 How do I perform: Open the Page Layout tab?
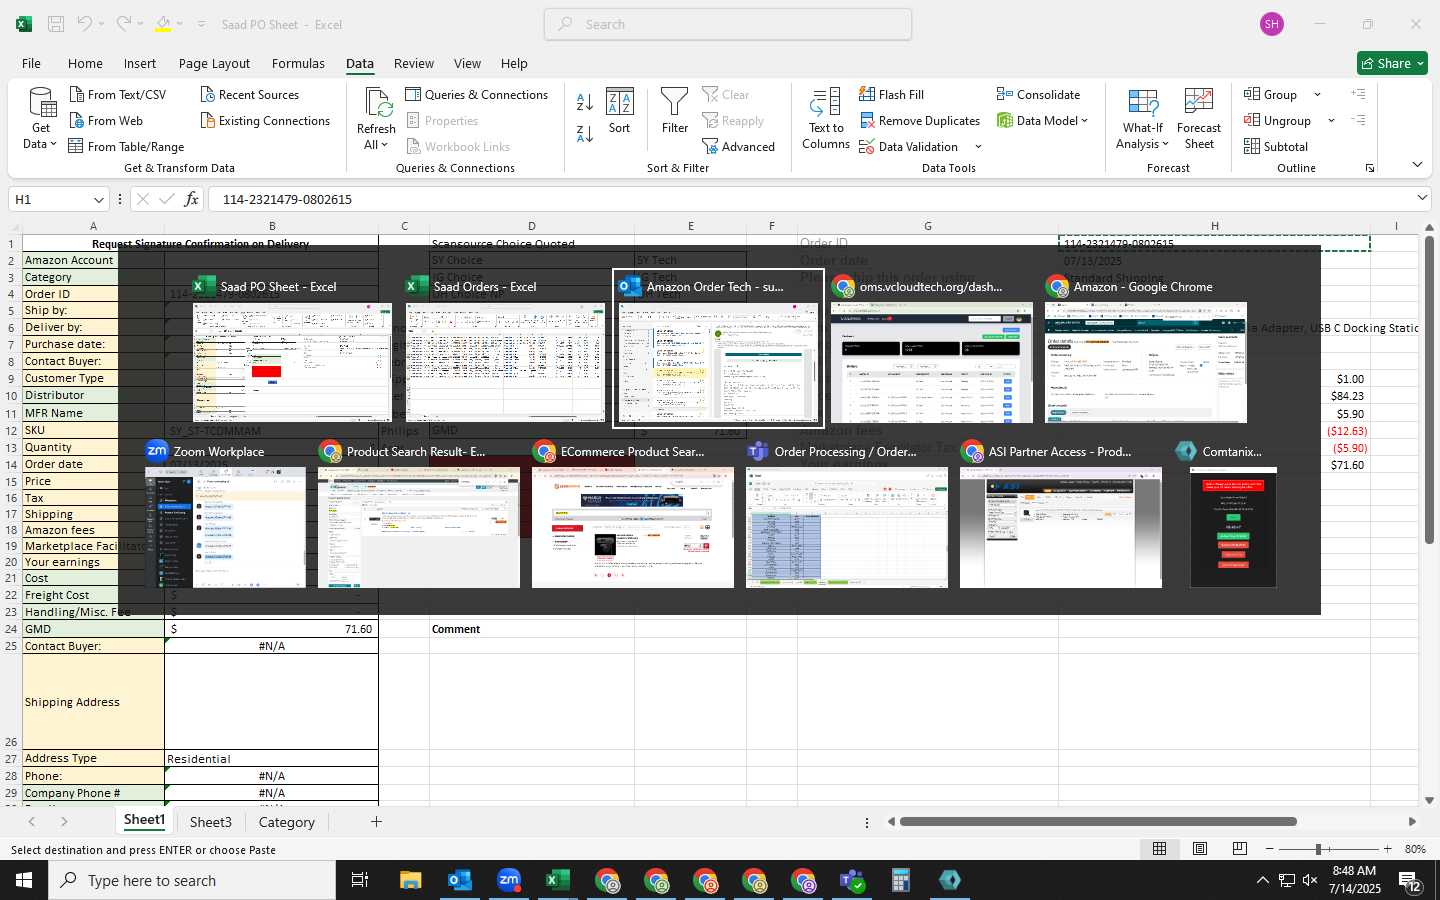point(214,63)
